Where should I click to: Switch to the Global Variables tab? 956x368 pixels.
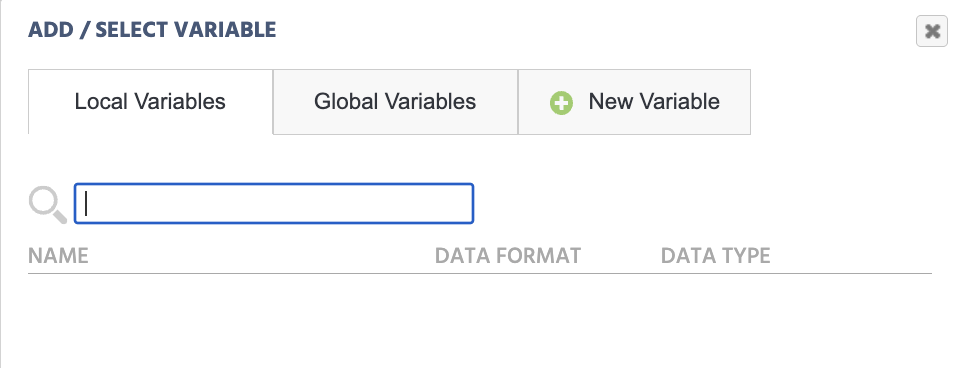(395, 102)
